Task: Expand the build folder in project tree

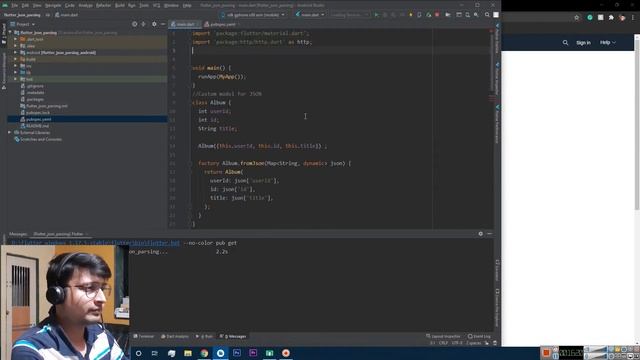Action: pyautogui.click(x=16, y=59)
